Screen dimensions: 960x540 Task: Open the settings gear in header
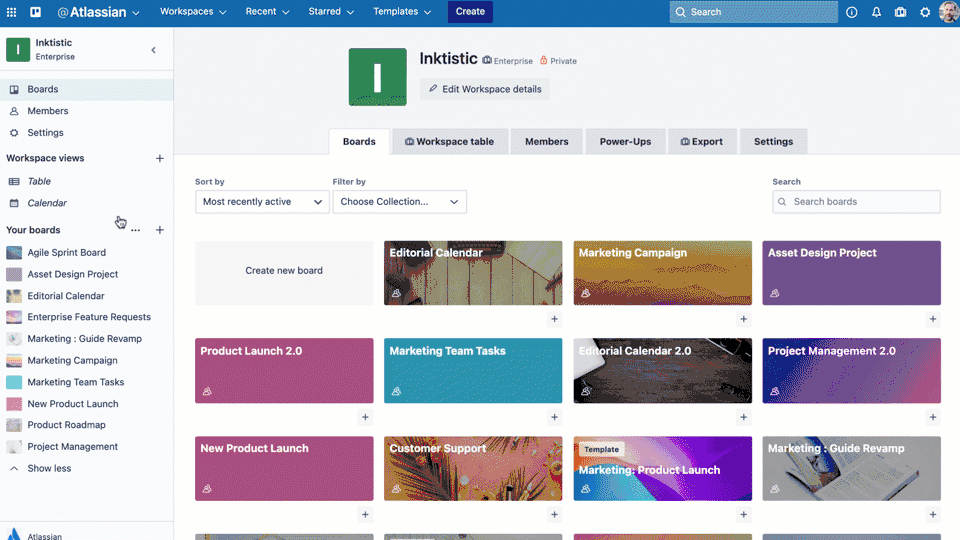click(925, 12)
